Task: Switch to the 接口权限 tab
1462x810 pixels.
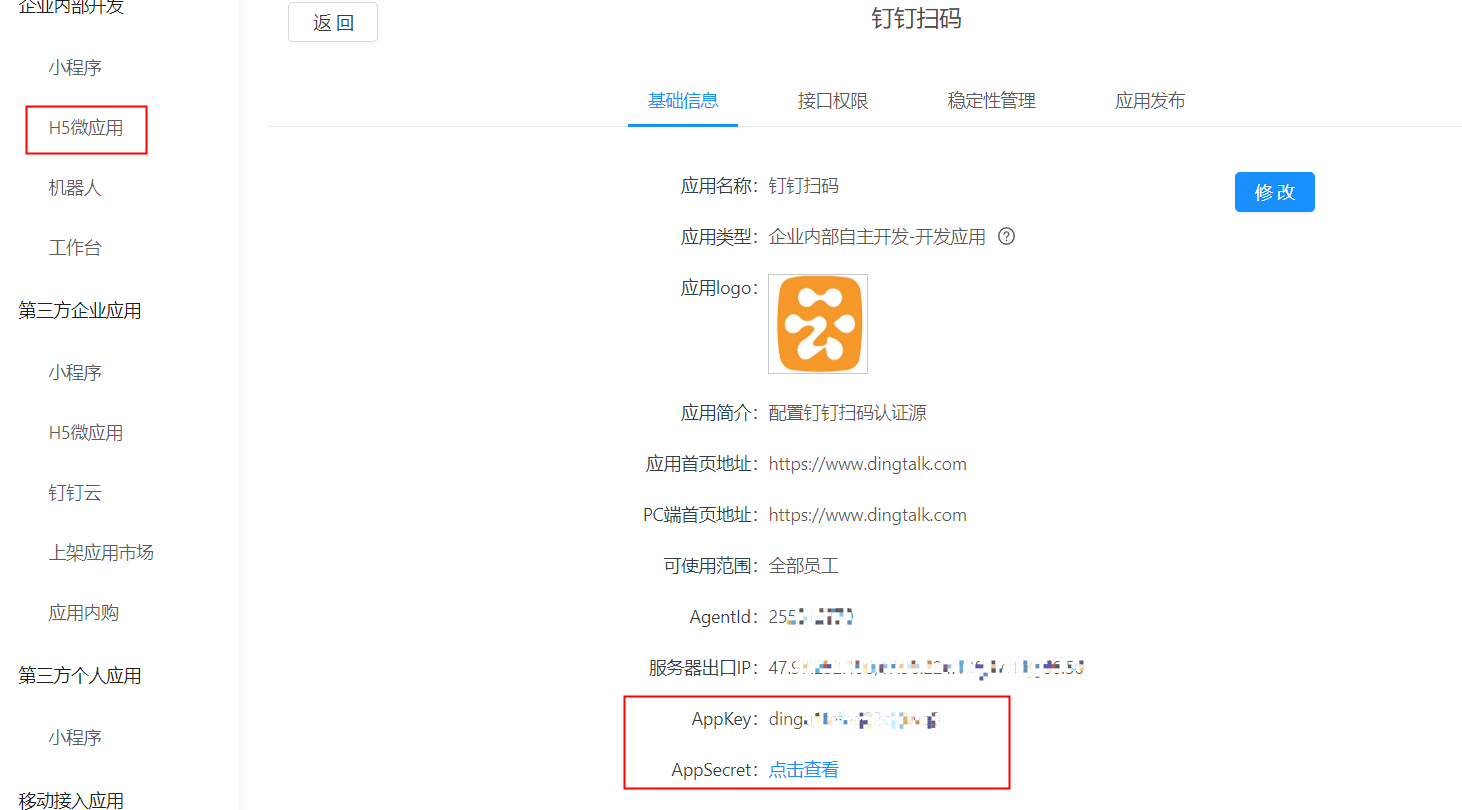Action: click(833, 100)
